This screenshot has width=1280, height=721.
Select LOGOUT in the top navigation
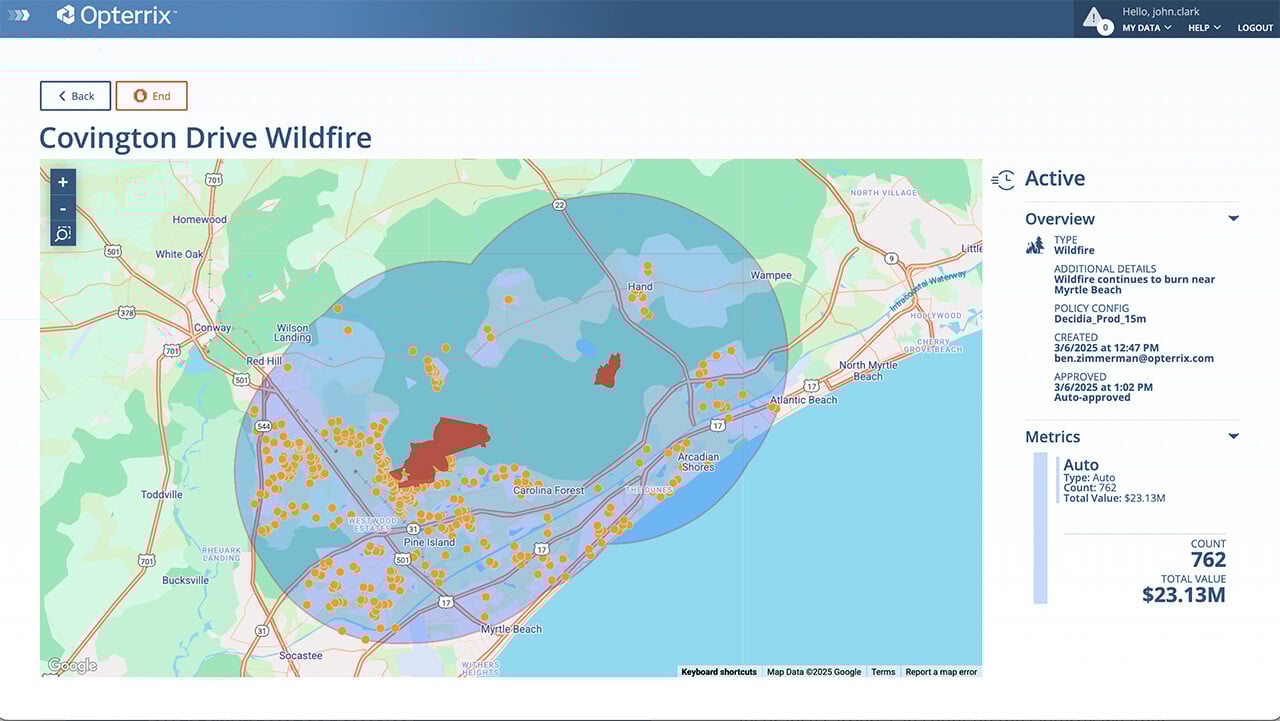[x=1255, y=27]
